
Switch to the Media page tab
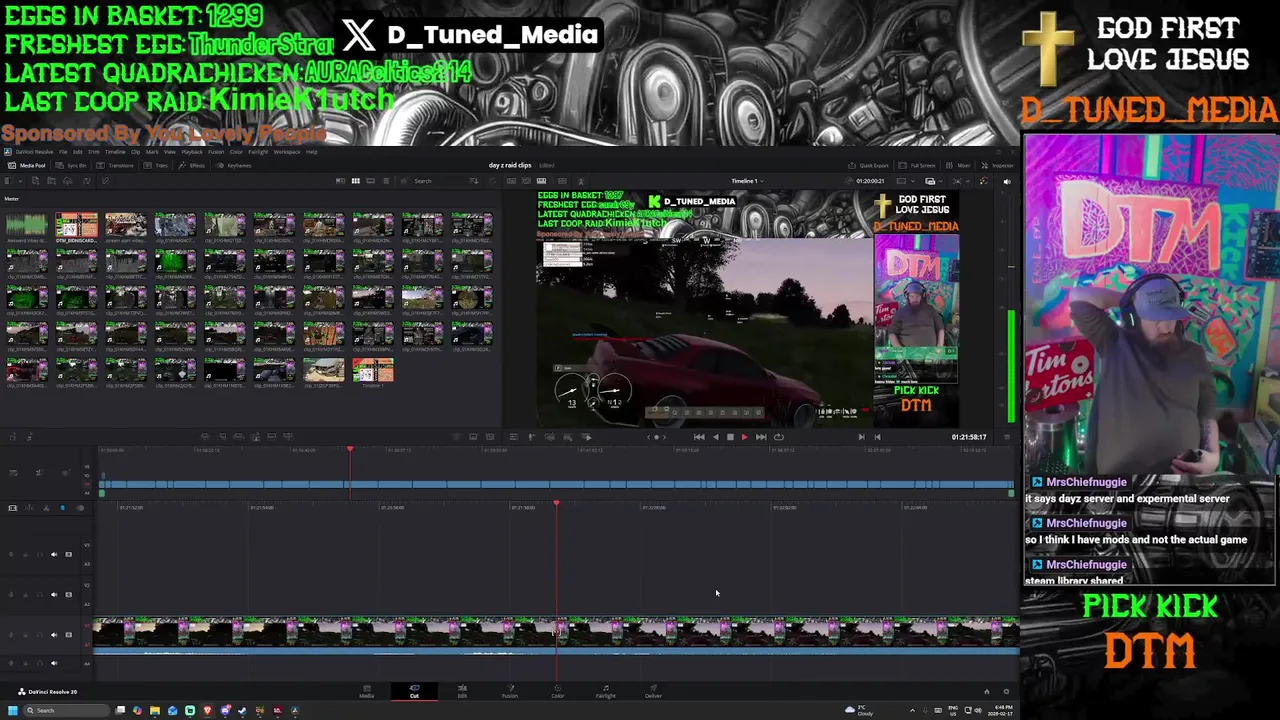pyautogui.click(x=366, y=691)
